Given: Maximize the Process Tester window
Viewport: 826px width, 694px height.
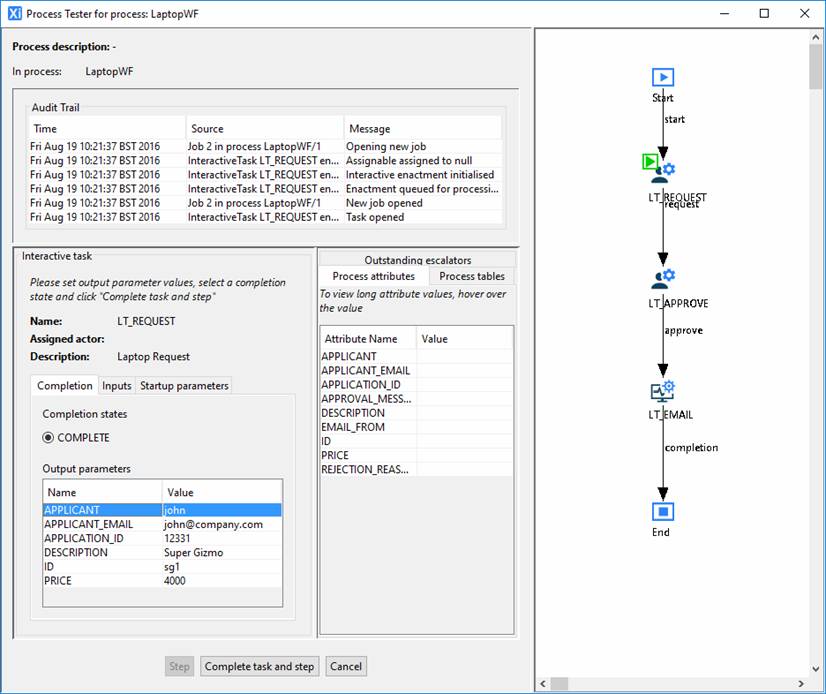Looking at the screenshot, I should [765, 14].
